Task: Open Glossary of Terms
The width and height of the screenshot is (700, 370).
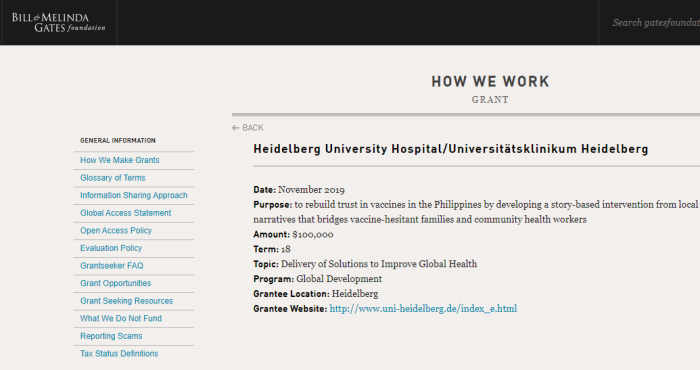Action: (112, 178)
